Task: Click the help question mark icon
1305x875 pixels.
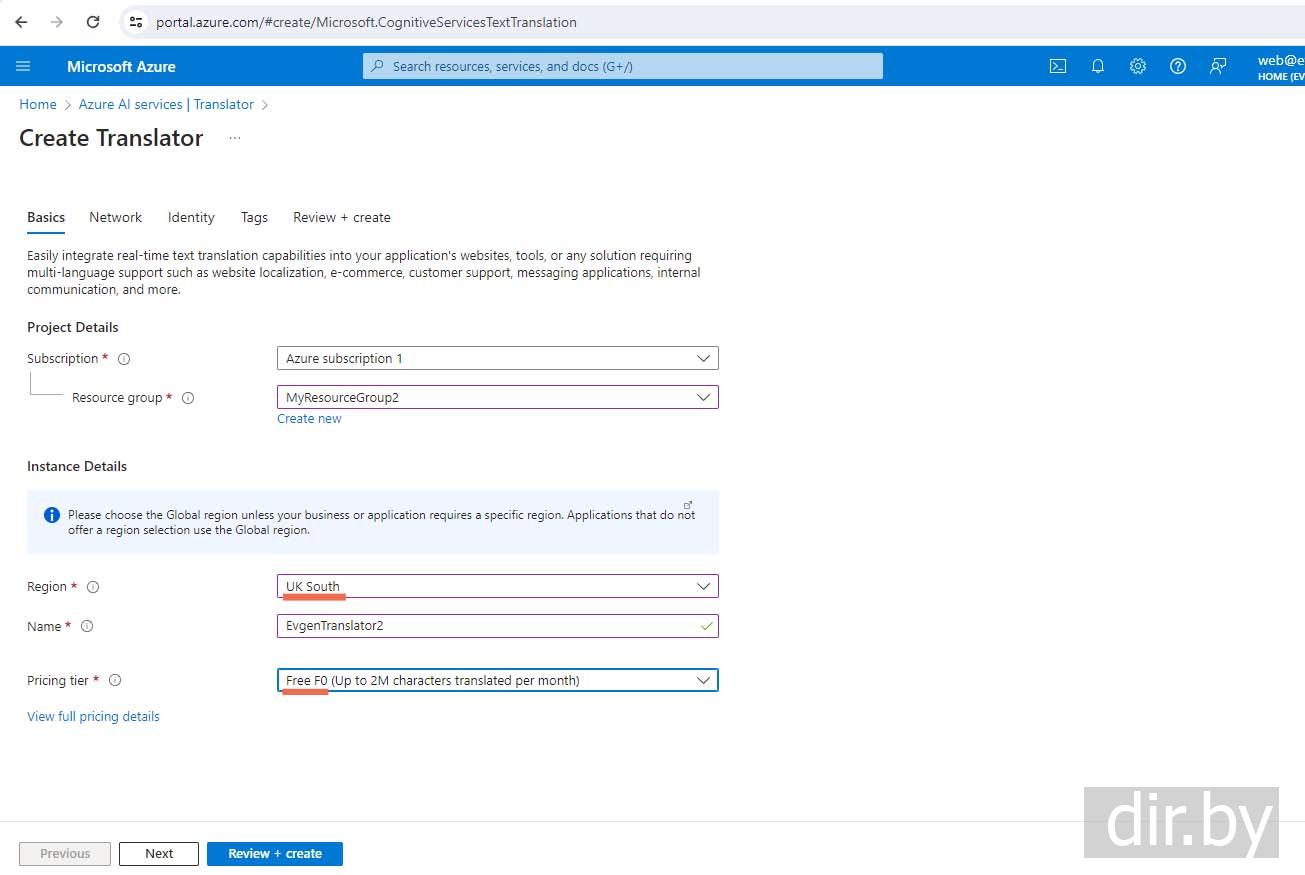Action: click(1177, 66)
